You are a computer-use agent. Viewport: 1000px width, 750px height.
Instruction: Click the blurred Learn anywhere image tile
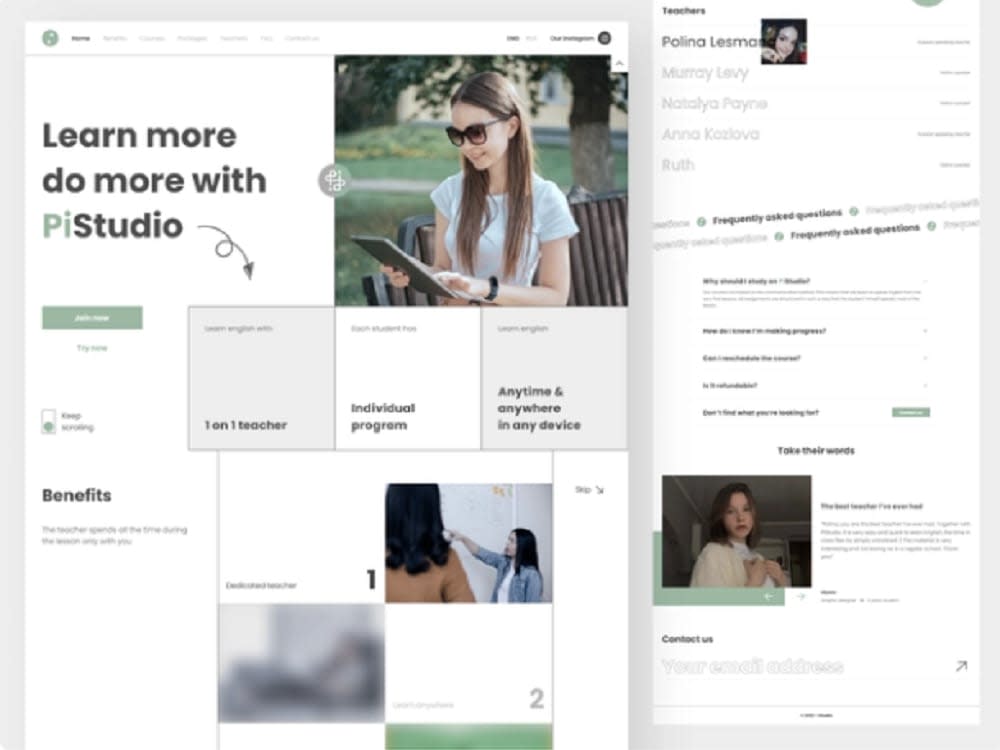coord(302,663)
